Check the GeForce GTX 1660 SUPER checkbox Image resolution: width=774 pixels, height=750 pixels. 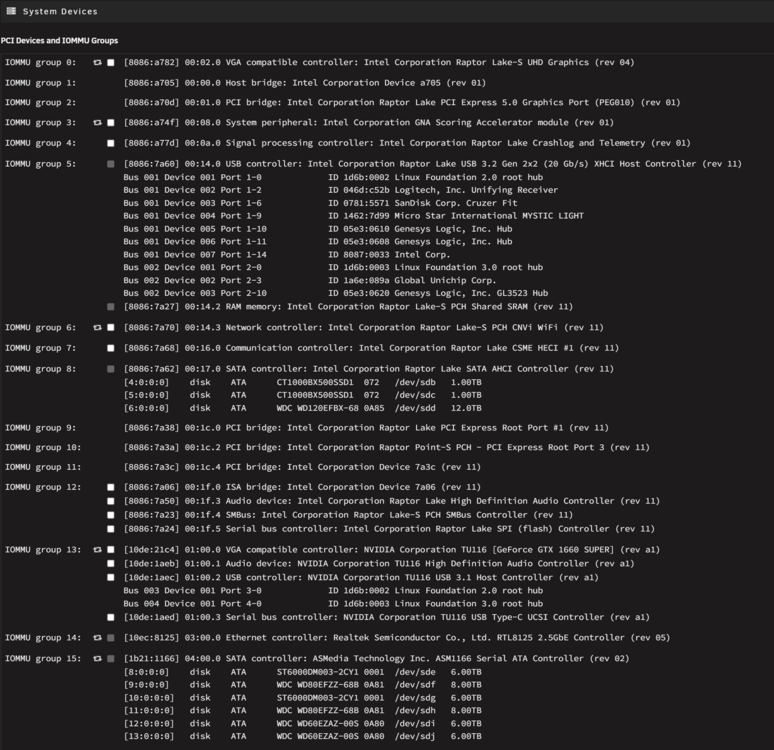(x=111, y=550)
